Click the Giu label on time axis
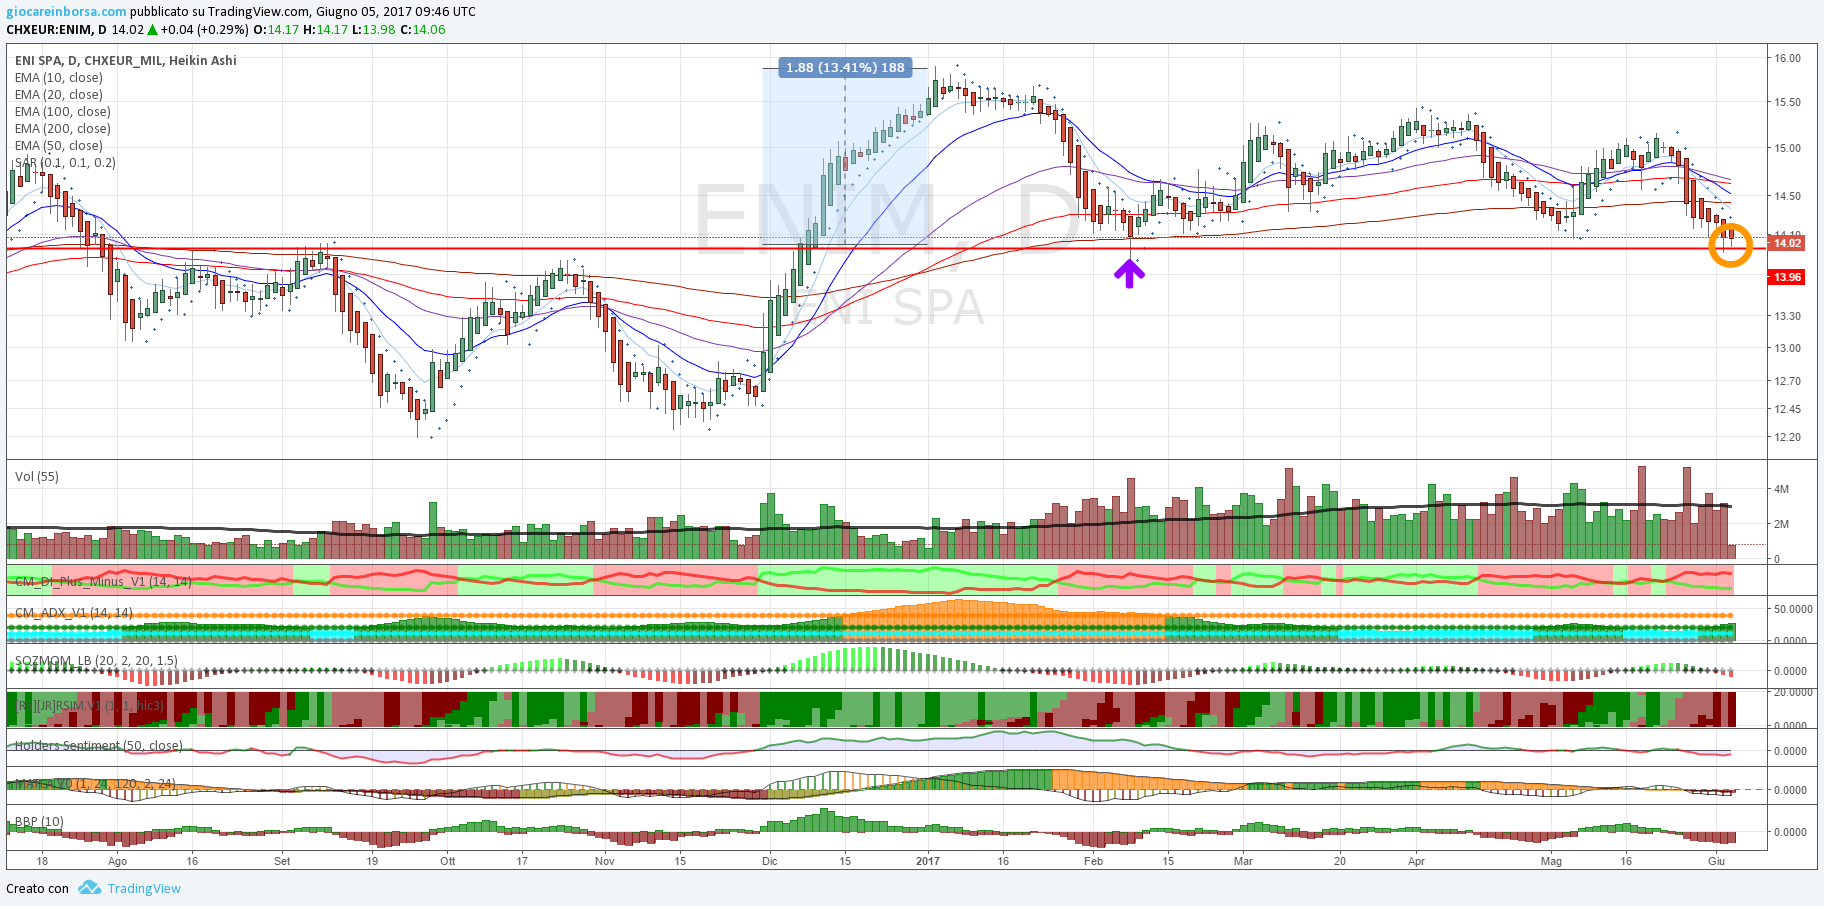Viewport: 1824px width, 906px height. point(1716,861)
